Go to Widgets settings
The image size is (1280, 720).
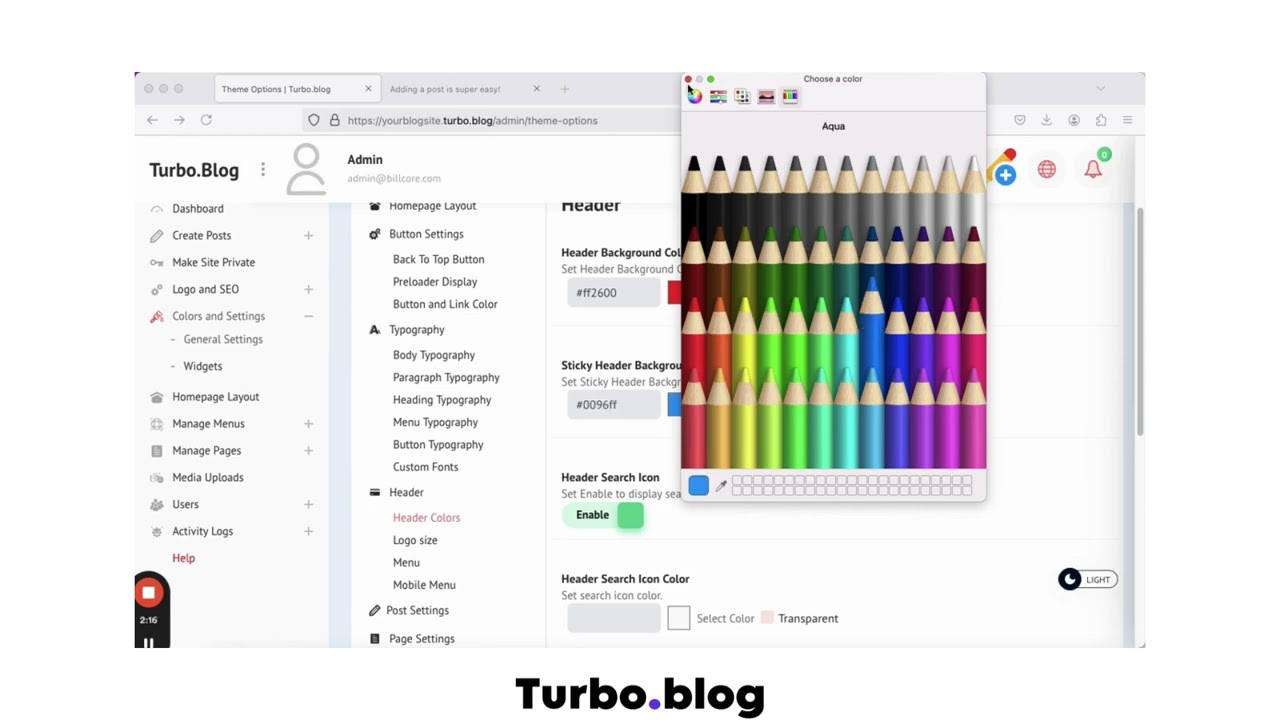[203, 366]
